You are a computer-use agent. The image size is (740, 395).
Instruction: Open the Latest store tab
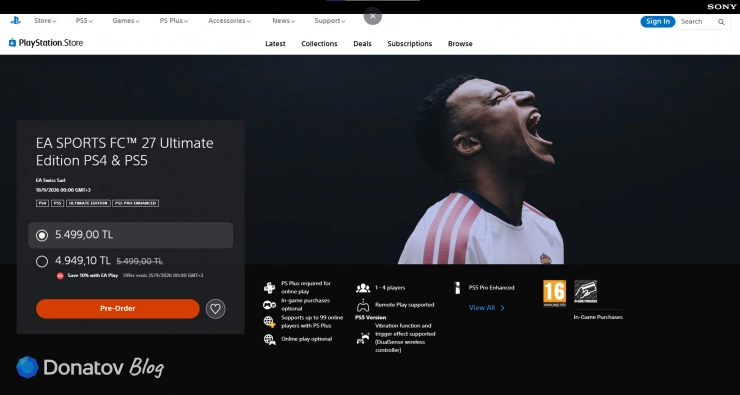(275, 43)
